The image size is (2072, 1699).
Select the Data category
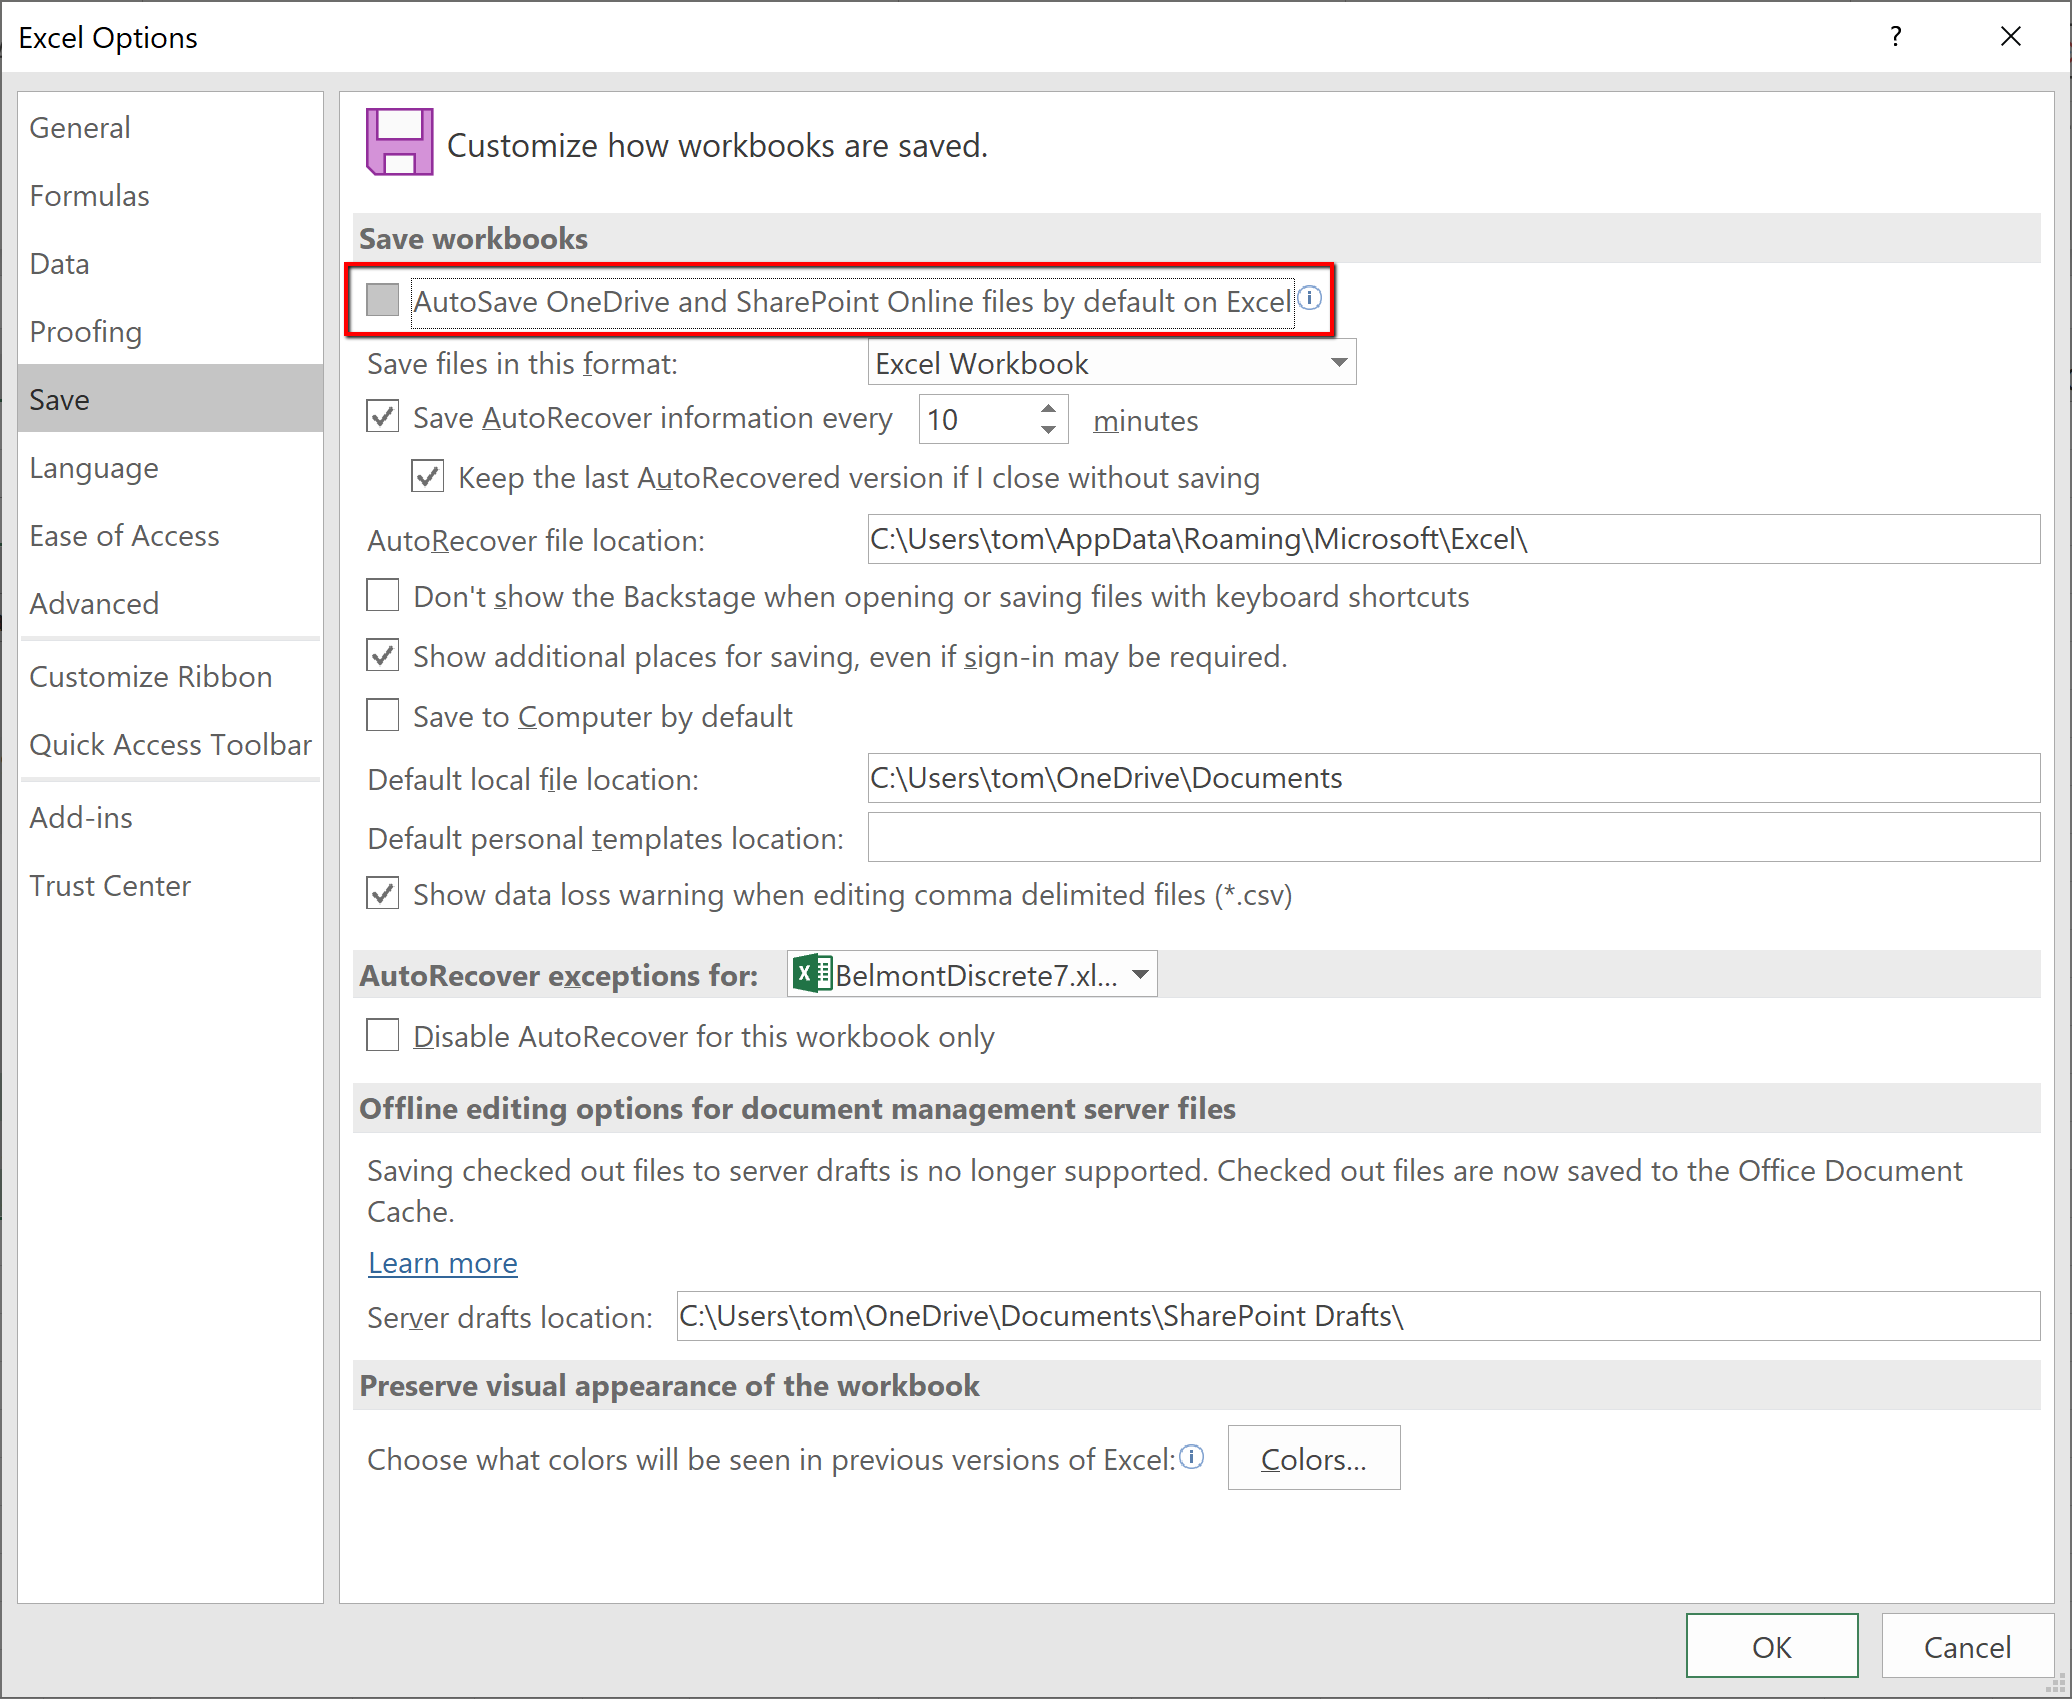170,264
